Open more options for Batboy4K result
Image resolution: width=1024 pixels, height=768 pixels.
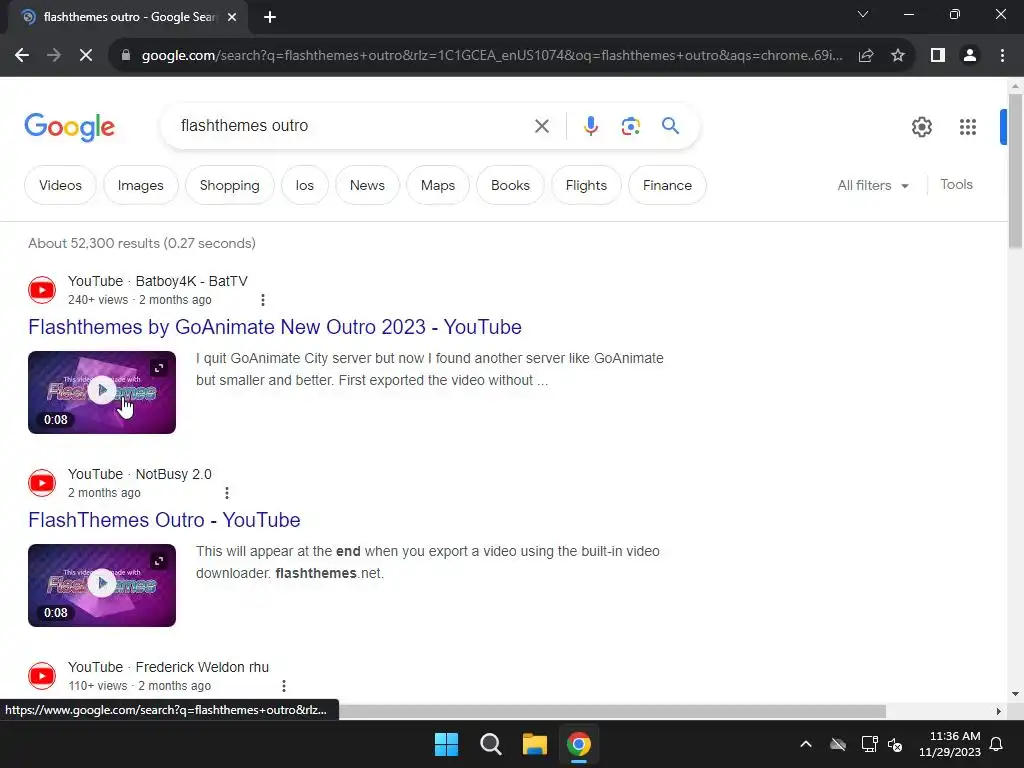coord(263,300)
